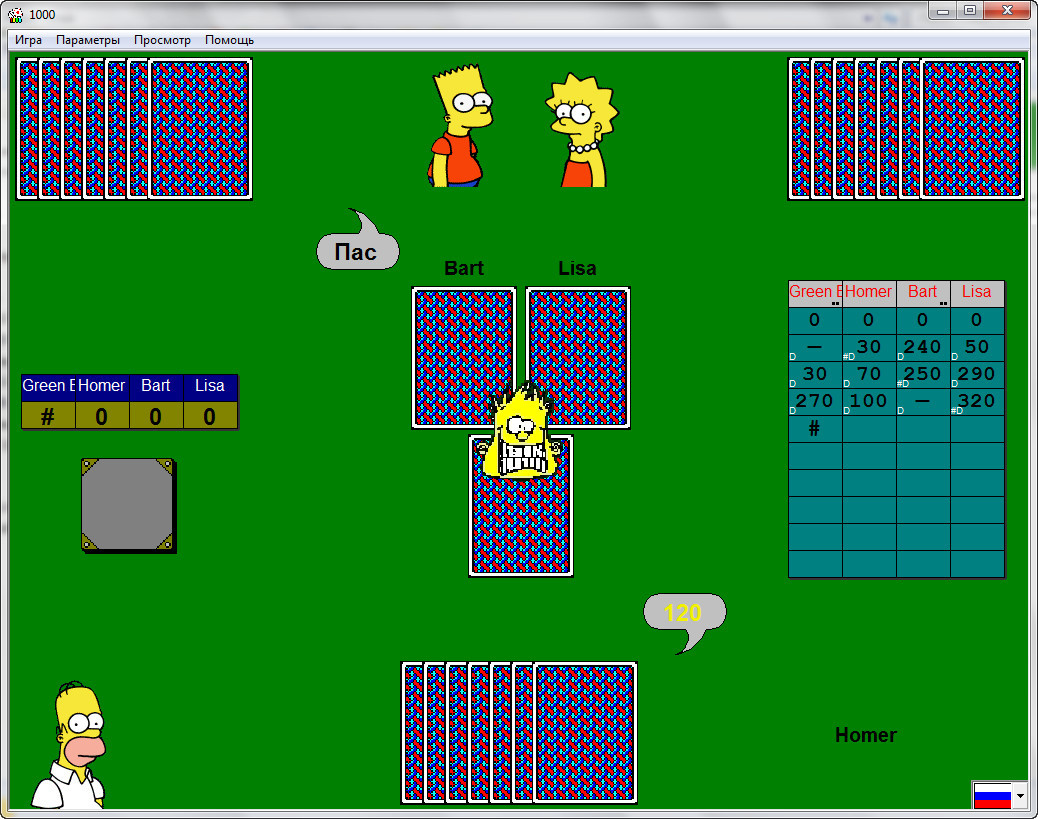This screenshot has height=819, width=1038.
Task: Open the Помощь menu
Action: (229, 40)
